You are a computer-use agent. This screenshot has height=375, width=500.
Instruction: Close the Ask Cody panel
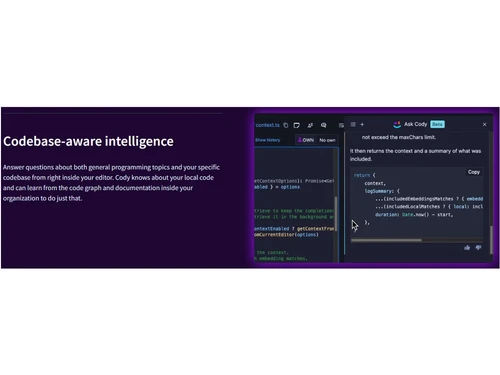point(484,124)
